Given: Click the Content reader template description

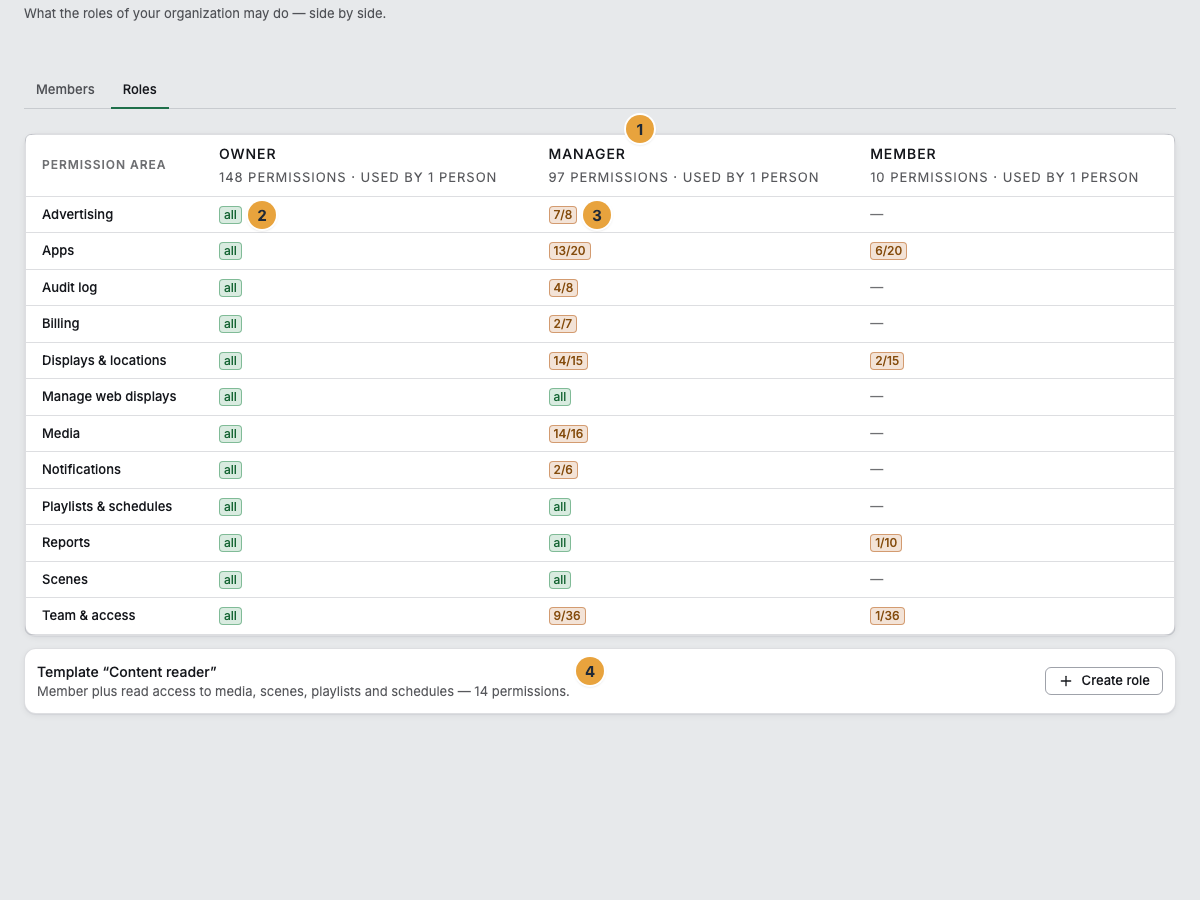Looking at the screenshot, I should 303,691.
